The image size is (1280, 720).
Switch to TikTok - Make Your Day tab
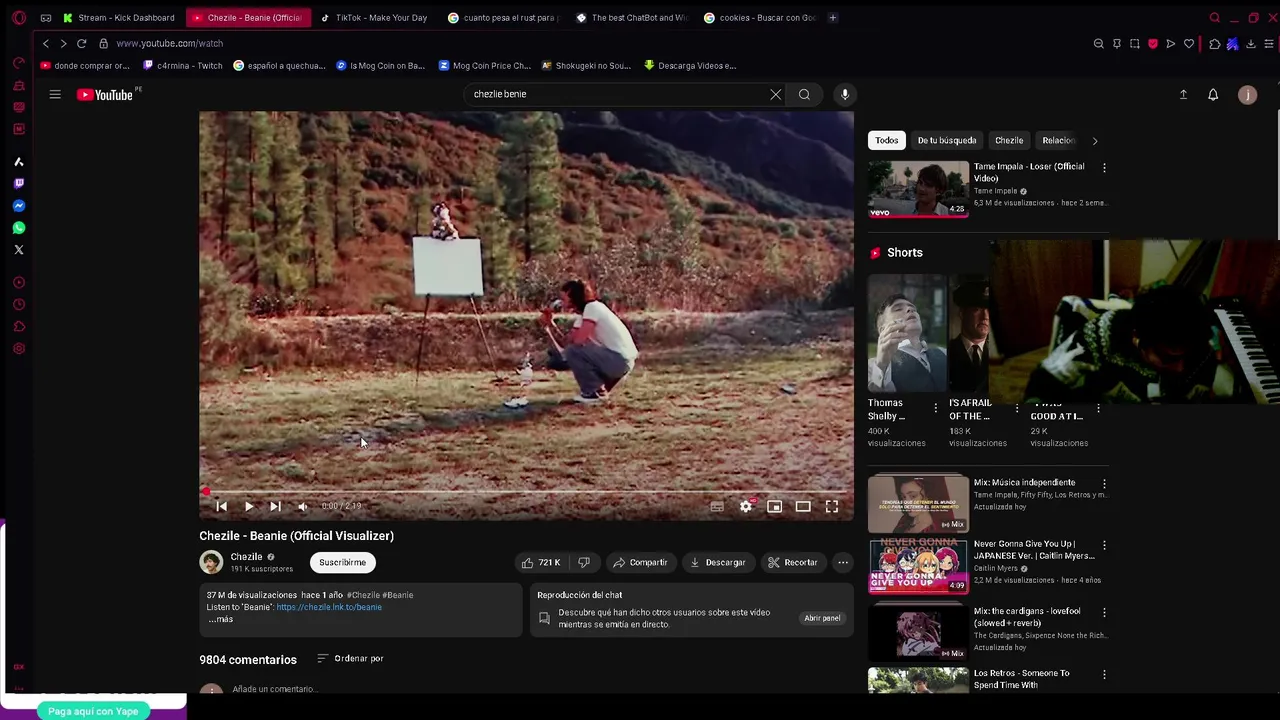pos(373,17)
